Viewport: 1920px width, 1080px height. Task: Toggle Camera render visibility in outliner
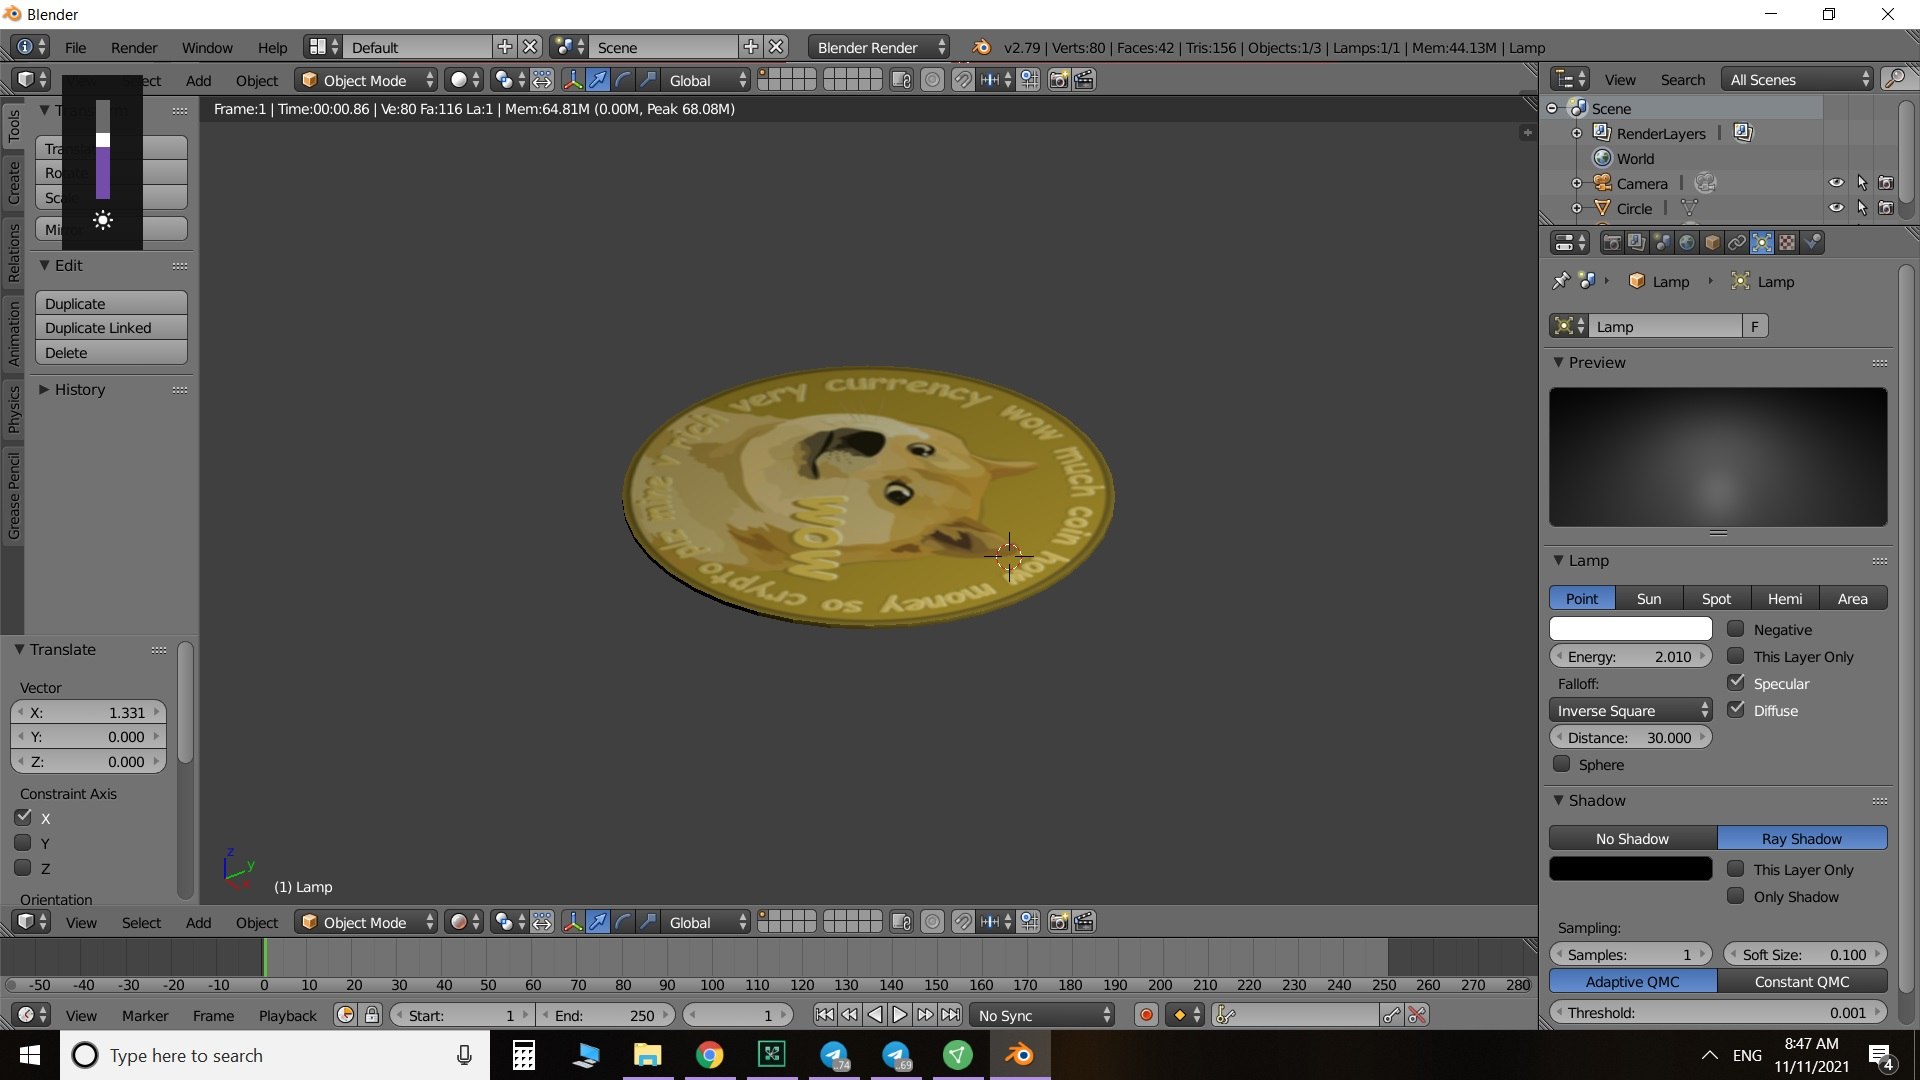(1886, 183)
